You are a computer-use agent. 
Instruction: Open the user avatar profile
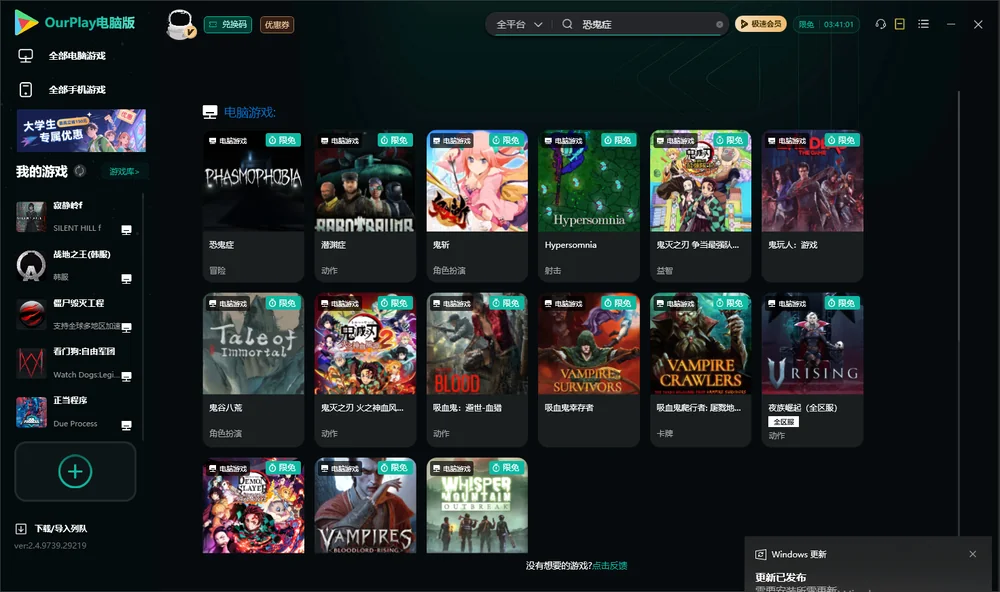pos(180,25)
